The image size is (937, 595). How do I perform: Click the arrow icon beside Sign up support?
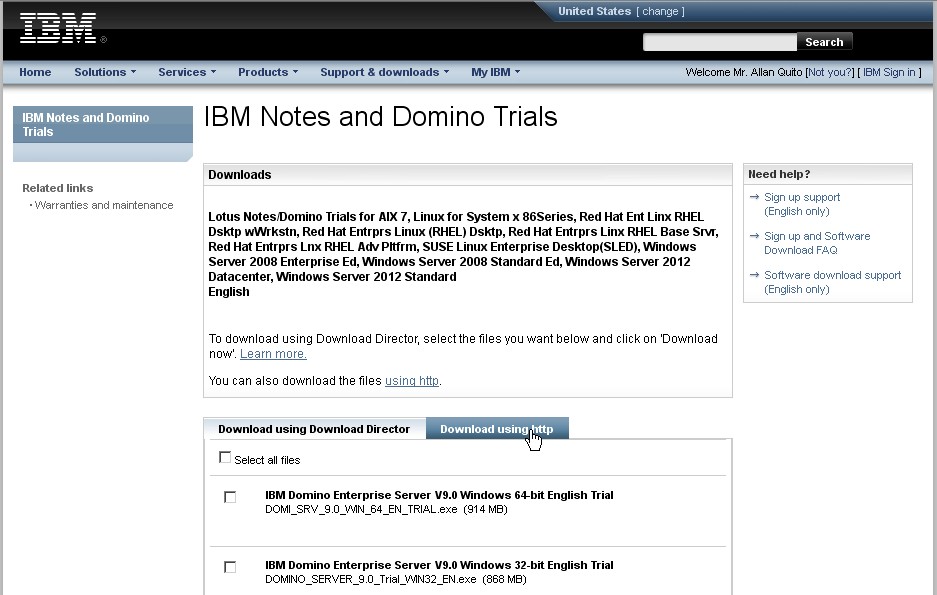(753, 197)
